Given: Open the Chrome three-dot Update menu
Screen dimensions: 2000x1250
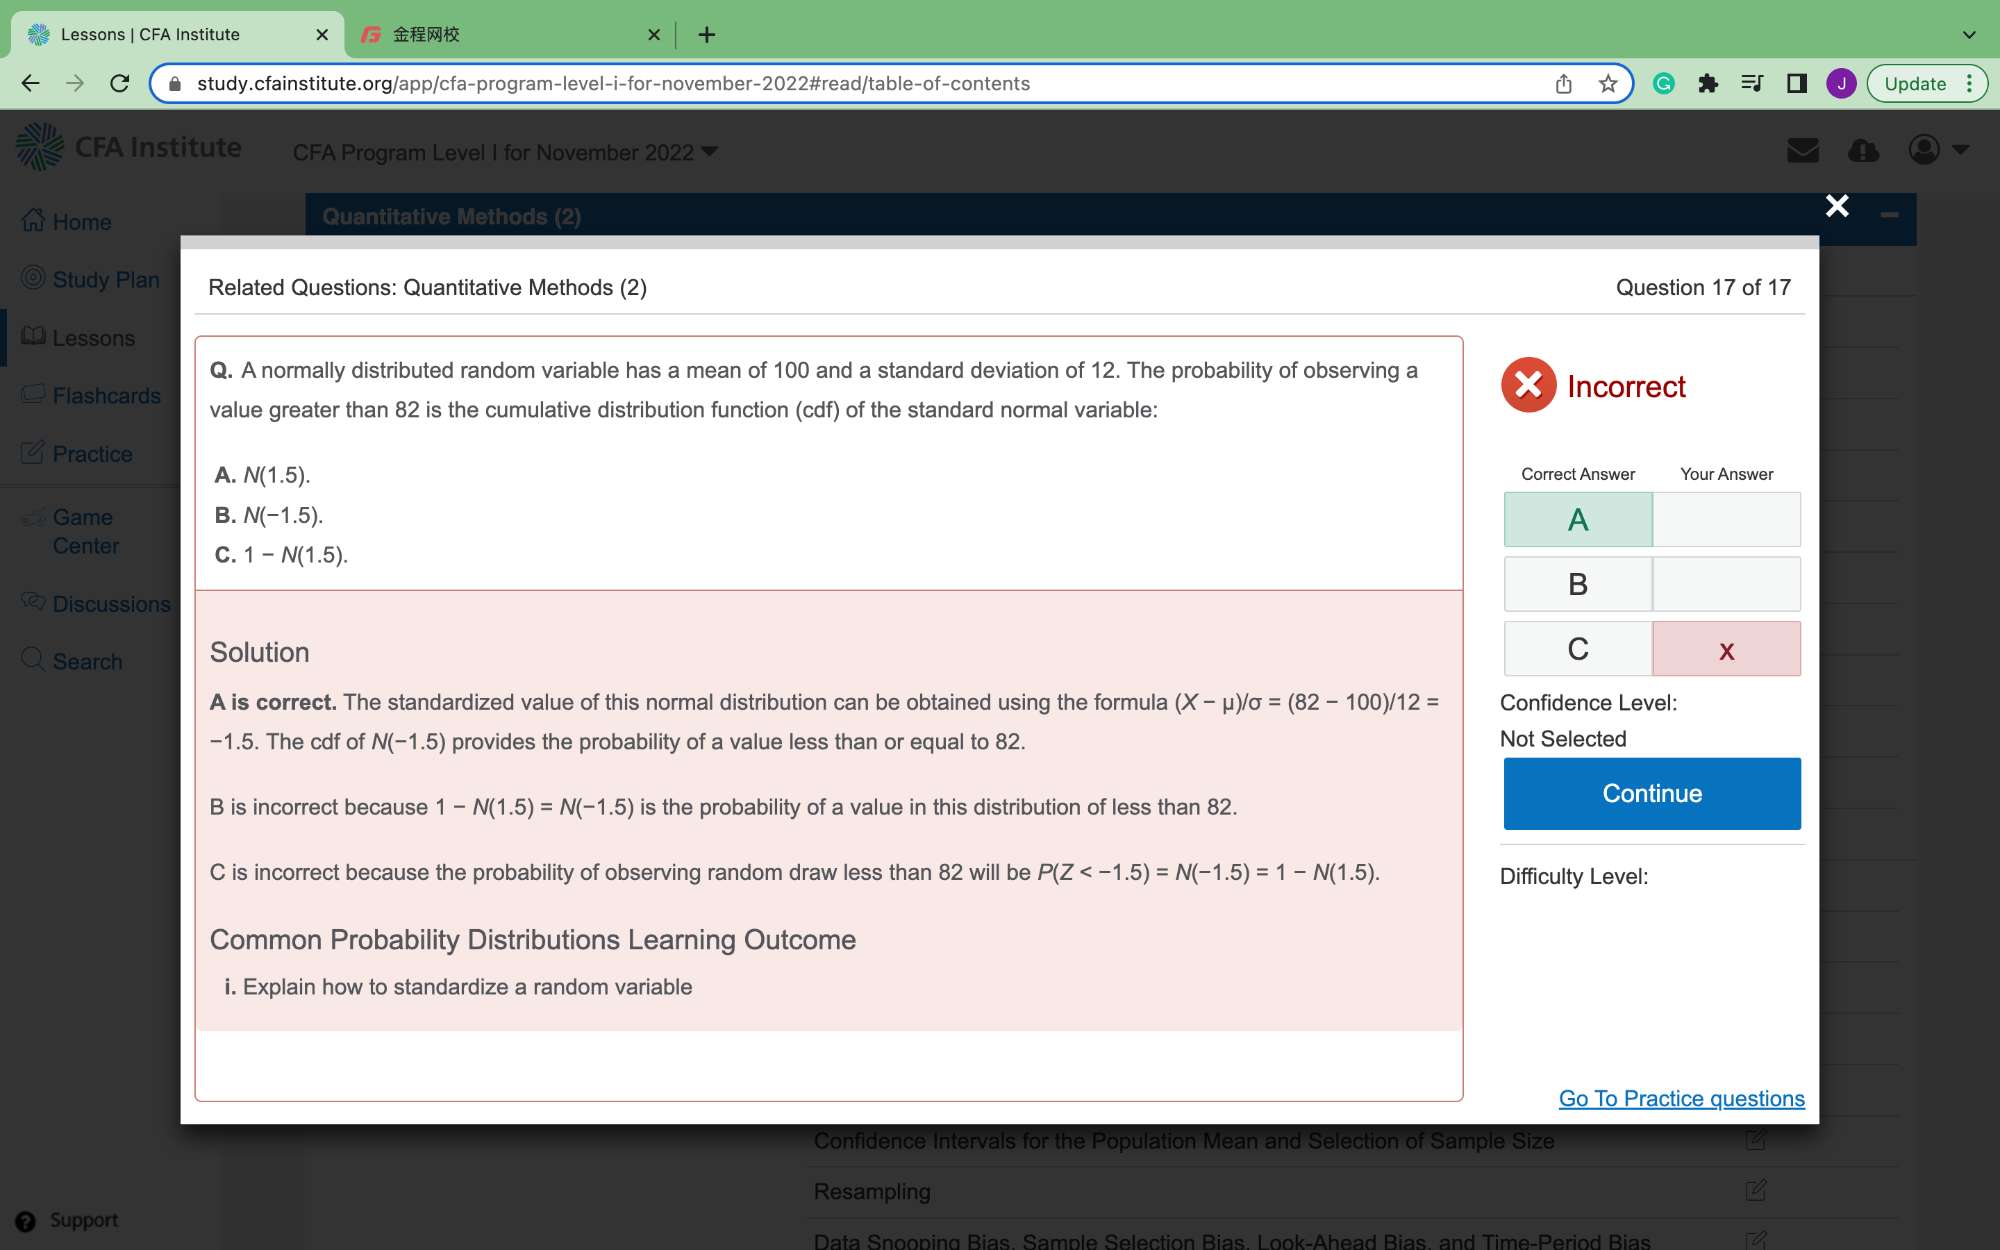Looking at the screenshot, I should [1969, 84].
